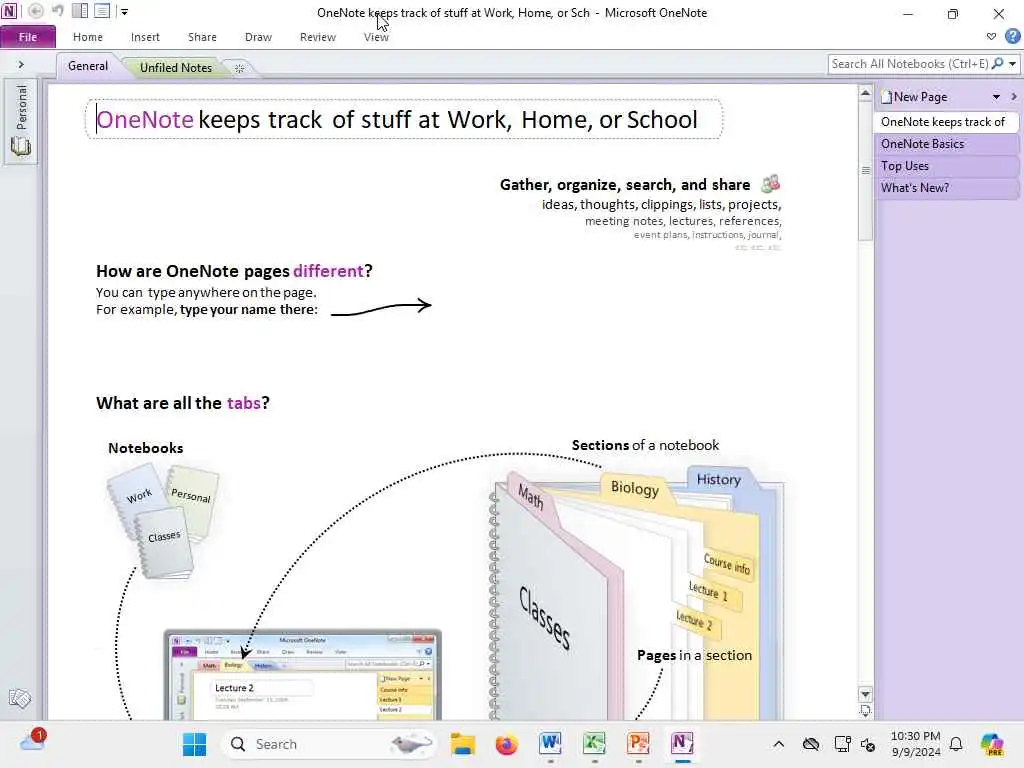Toggle the Full Page View icon
Image resolution: width=1024 pixels, height=768 pixels.
pos(103,11)
